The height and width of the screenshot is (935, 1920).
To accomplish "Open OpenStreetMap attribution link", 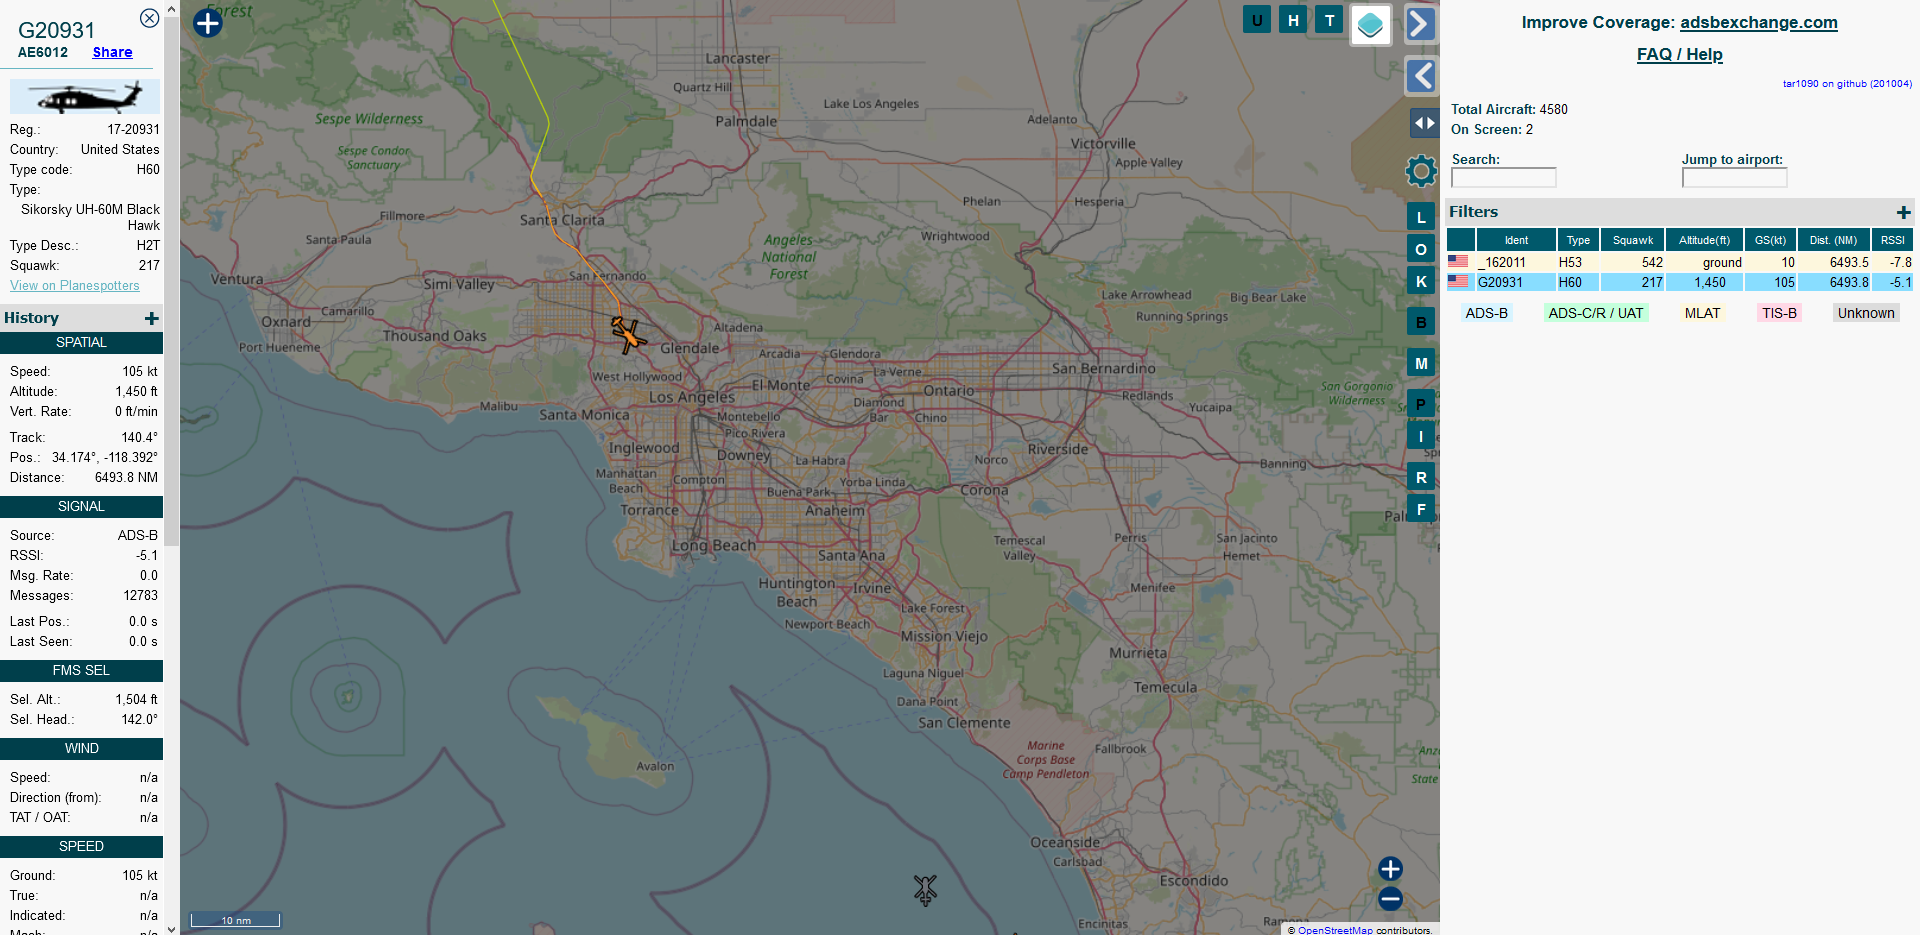I will click(x=1335, y=930).
